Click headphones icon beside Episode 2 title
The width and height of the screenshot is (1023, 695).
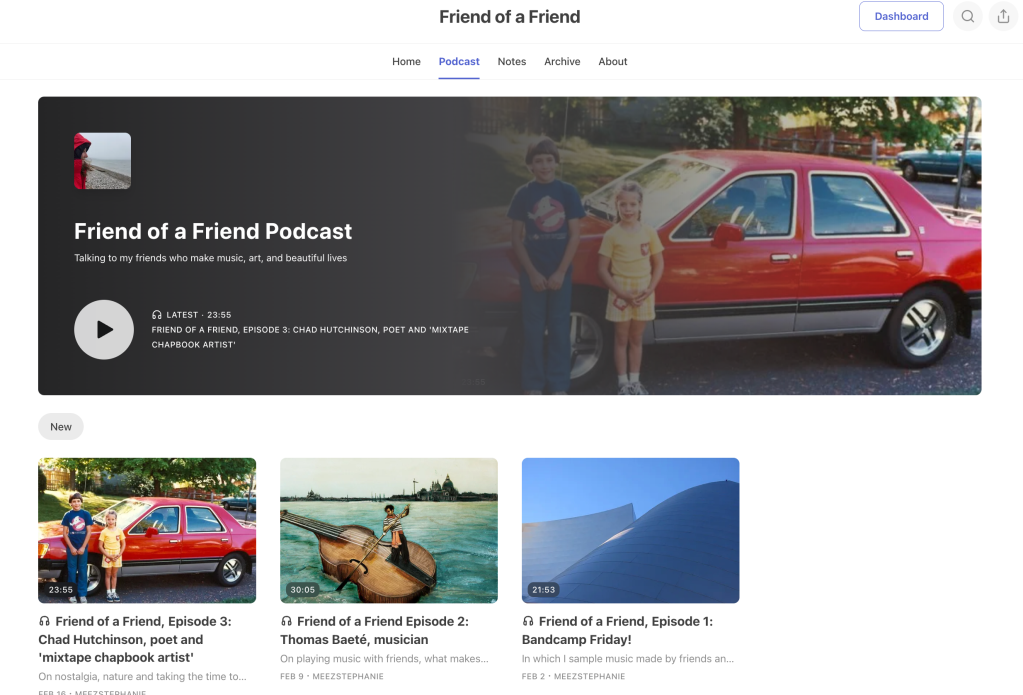(x=286, y=621)
